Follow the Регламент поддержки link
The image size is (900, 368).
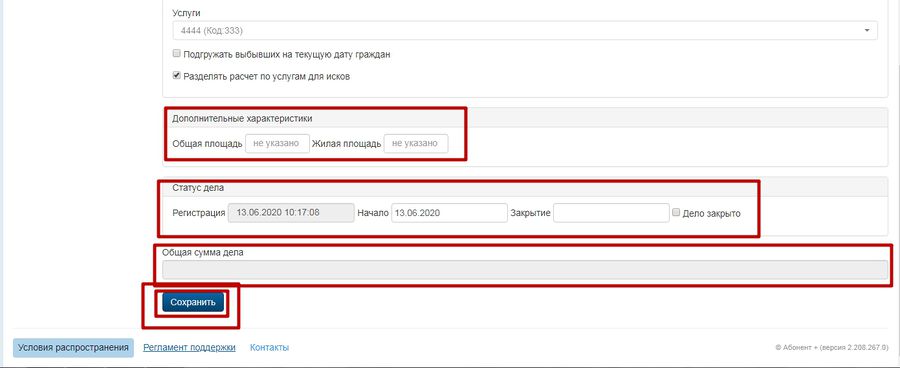pyautogui.click(x=189, y=348)
